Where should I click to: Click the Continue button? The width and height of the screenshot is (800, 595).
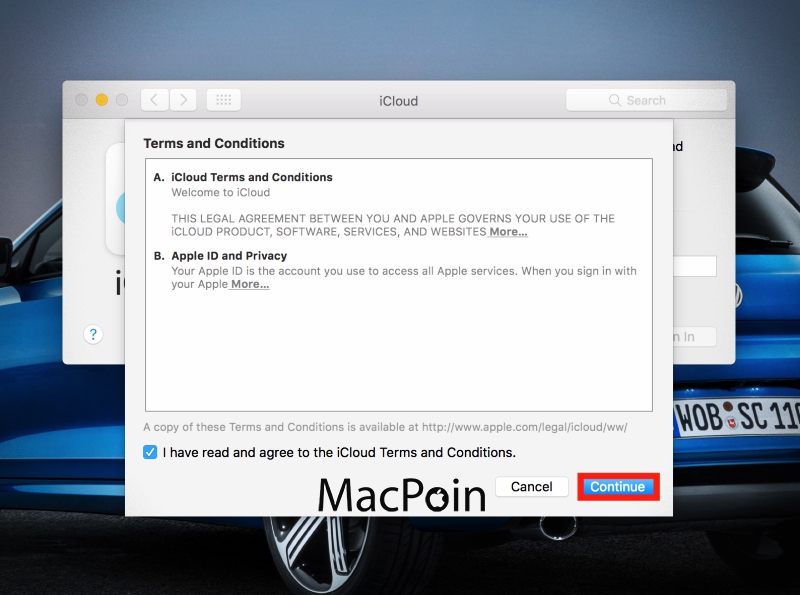click(617, 487)
